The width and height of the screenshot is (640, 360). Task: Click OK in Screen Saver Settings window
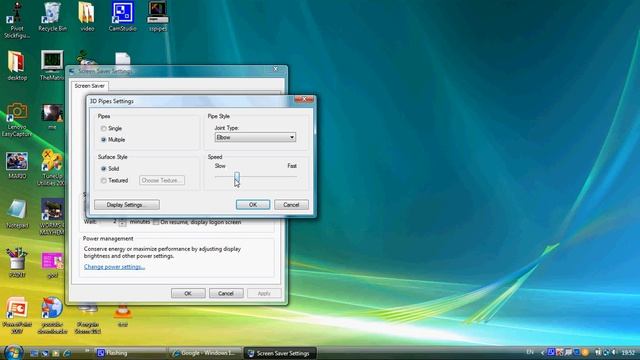[x=188, y=293]
